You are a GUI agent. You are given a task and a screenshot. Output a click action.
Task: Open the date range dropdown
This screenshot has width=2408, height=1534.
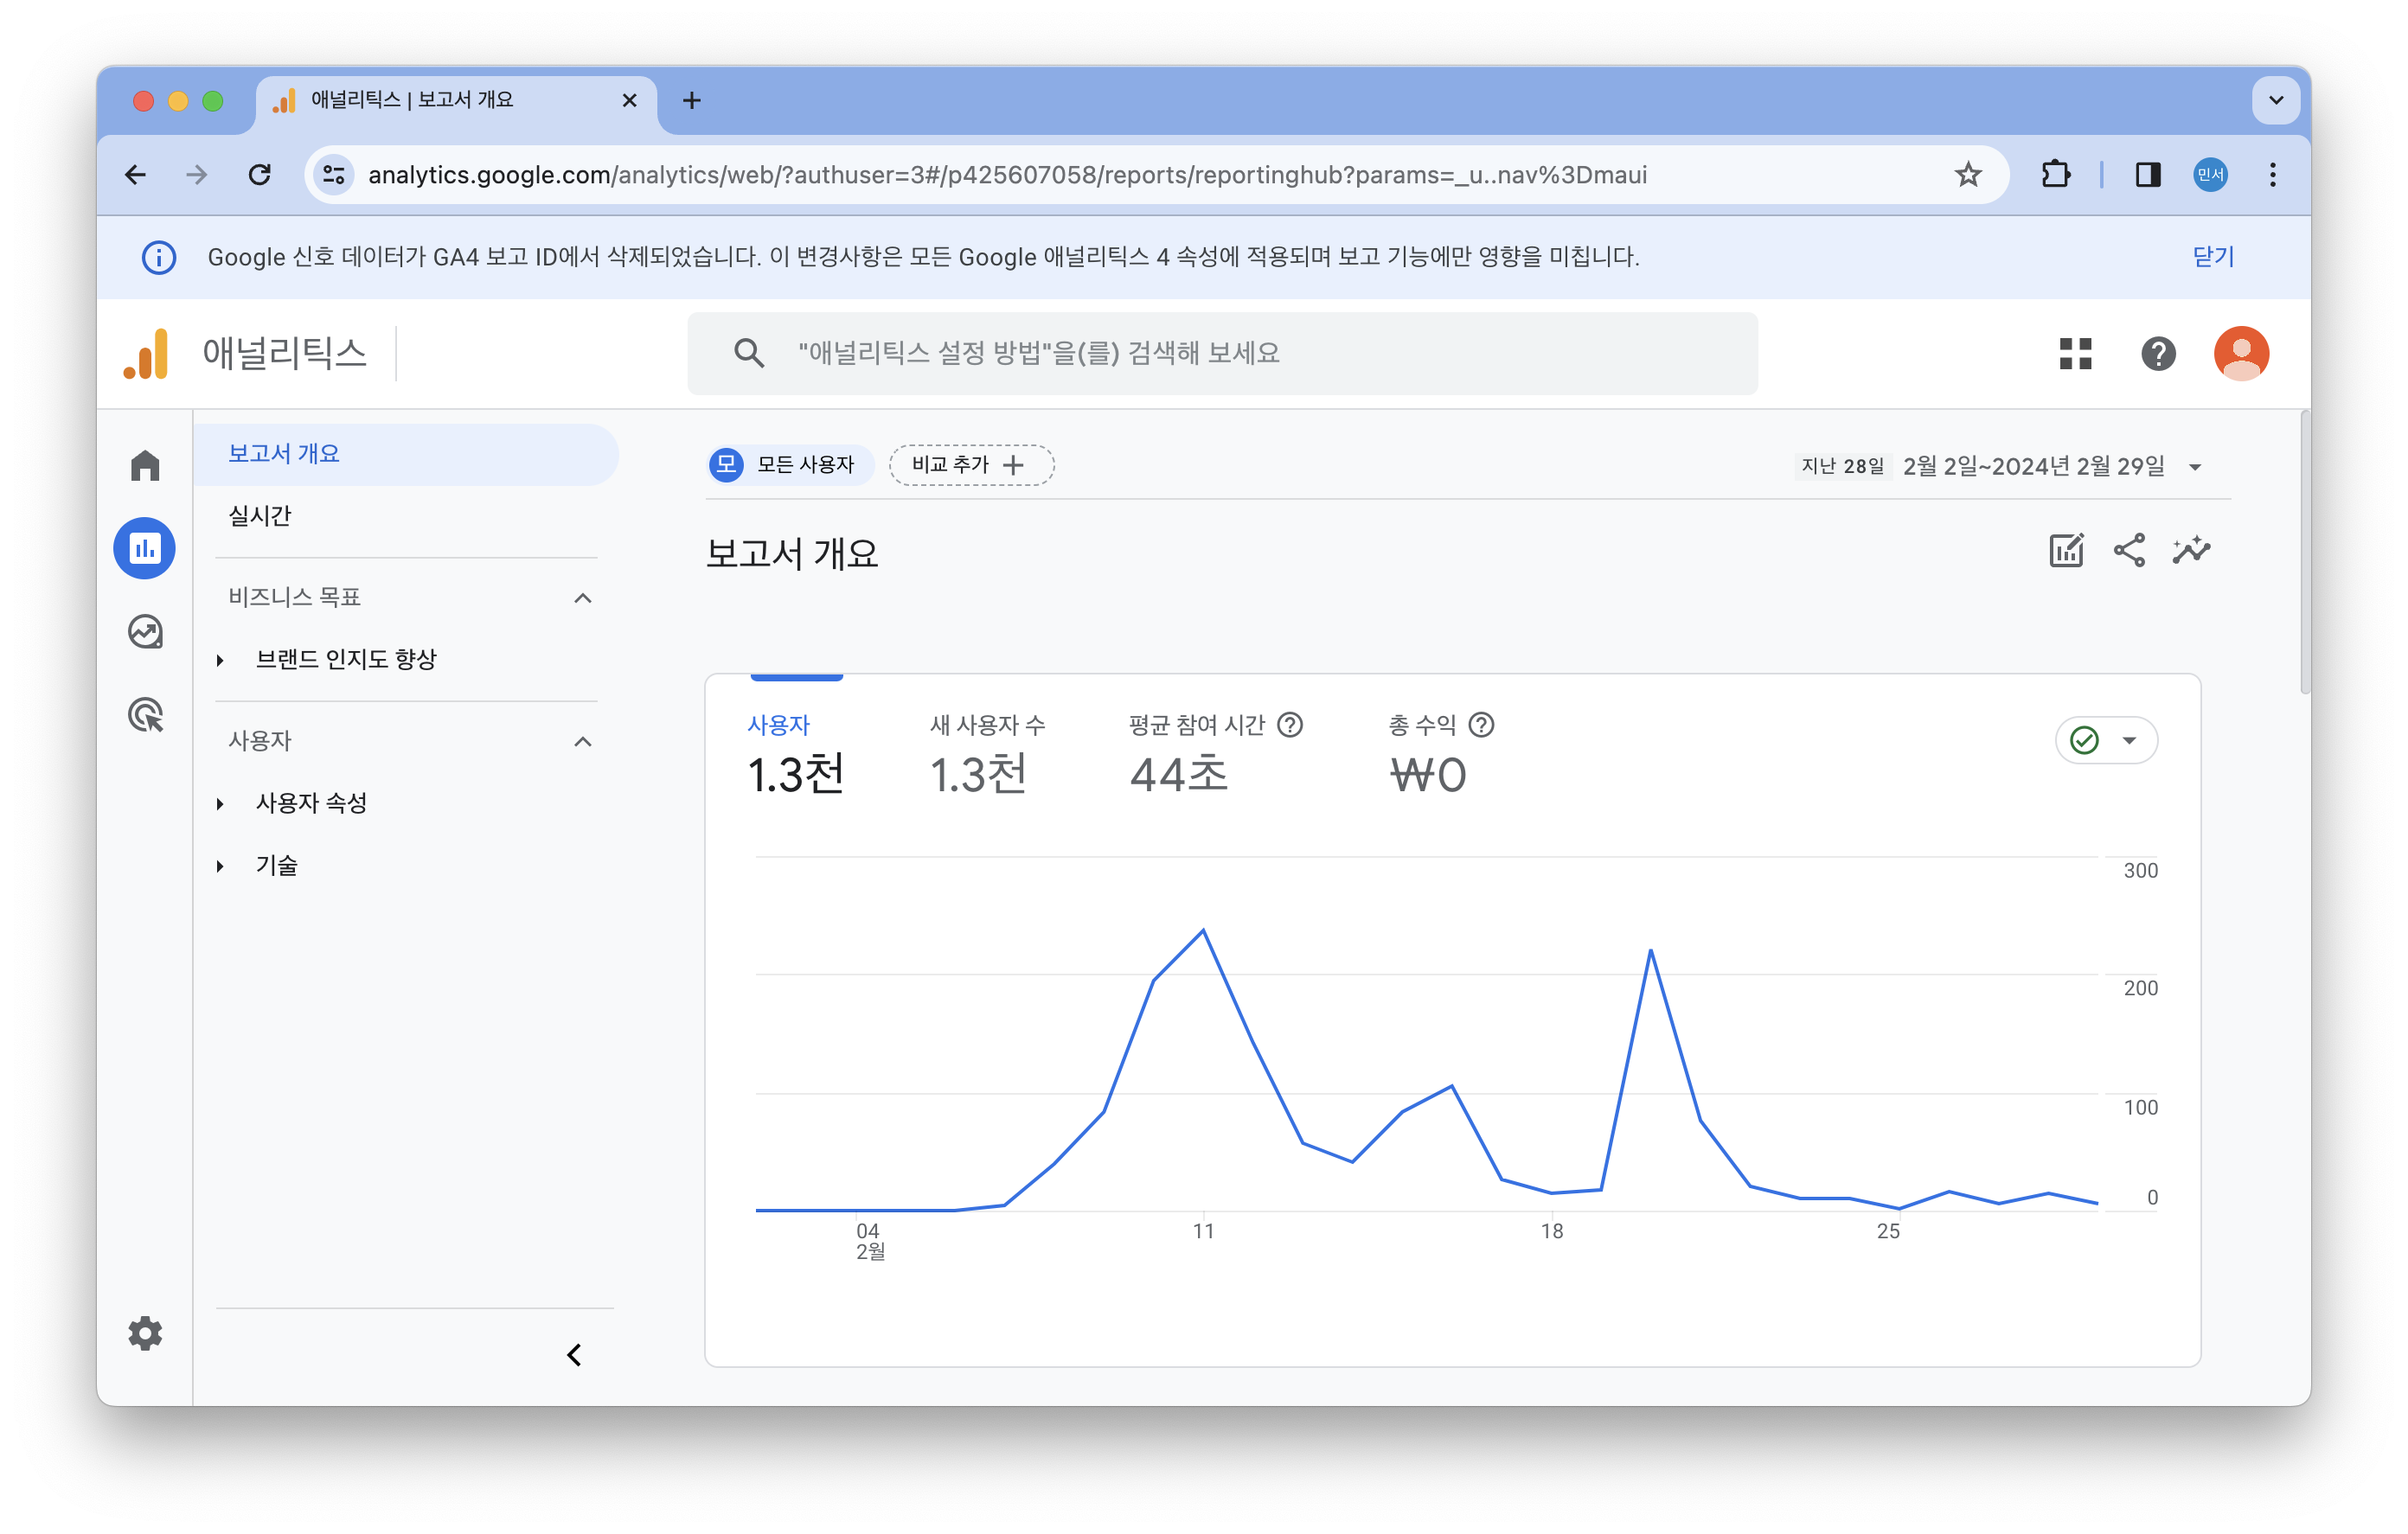(2195, 467)
